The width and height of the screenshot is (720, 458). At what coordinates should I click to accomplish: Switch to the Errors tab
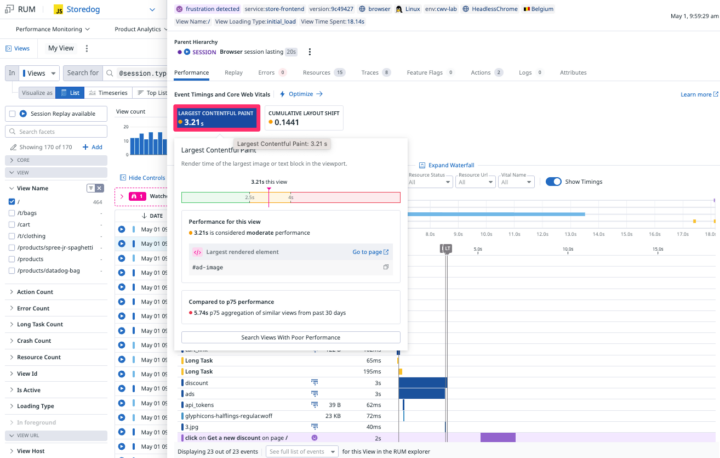click(x=272, y=73)
